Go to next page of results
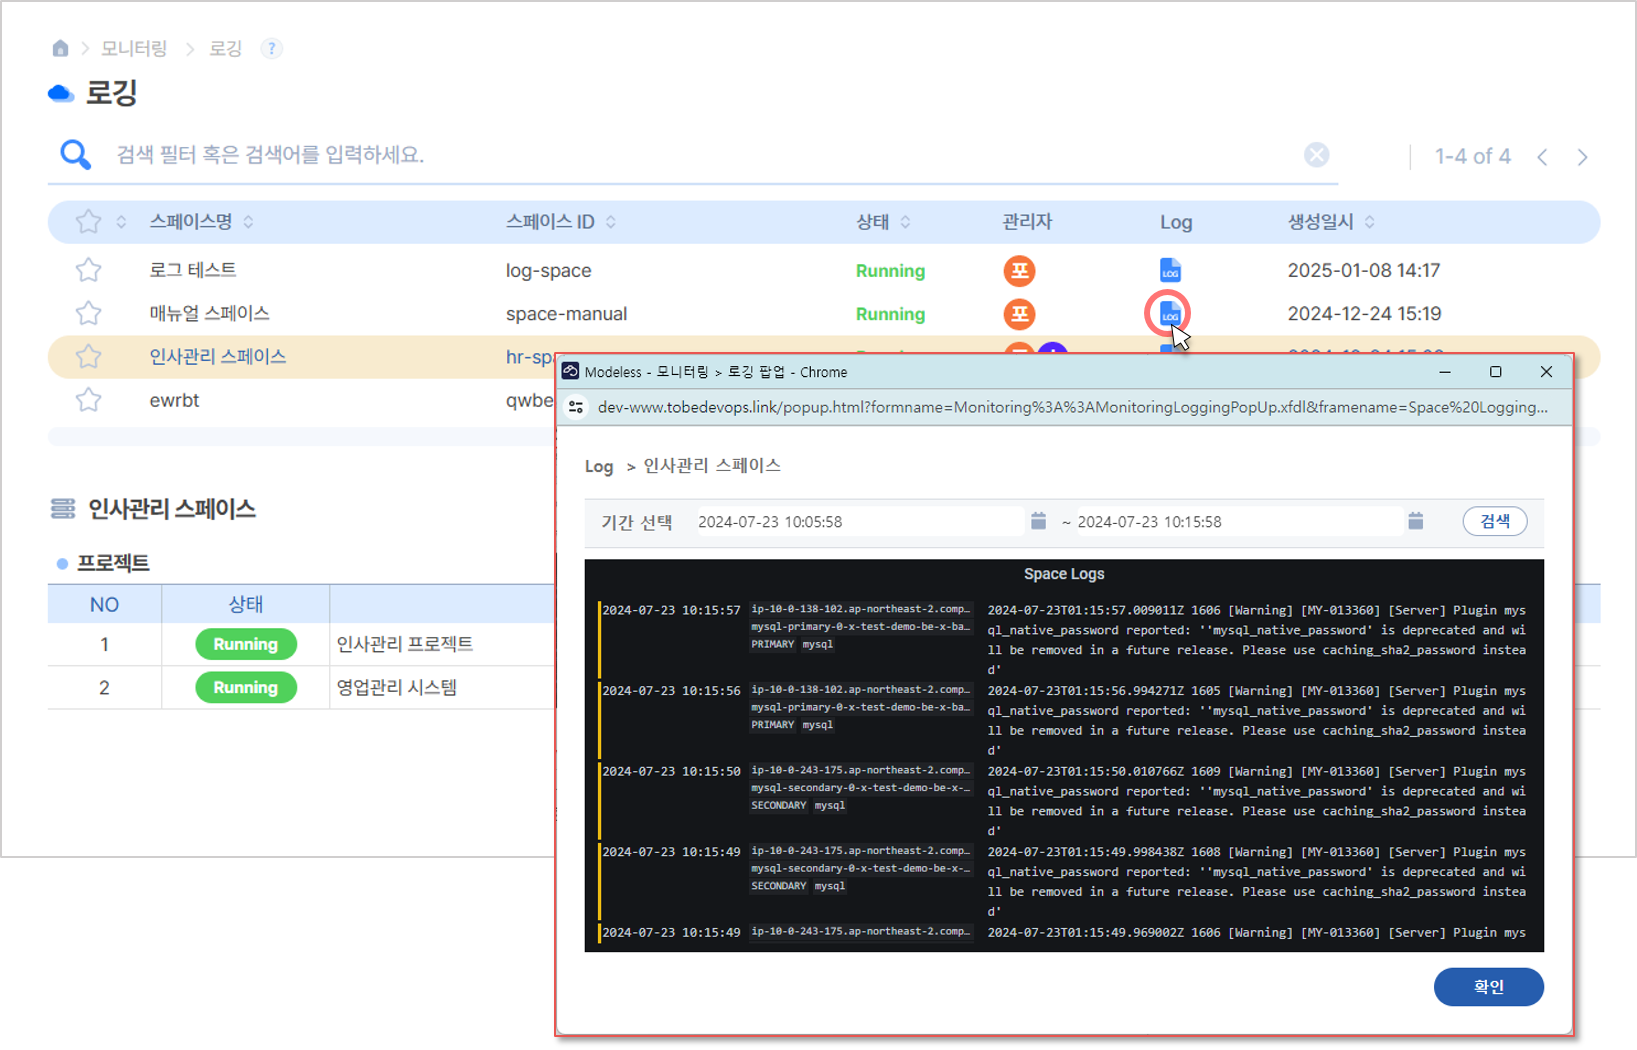Image resolution: width=1637 pixels, height=1050 pixels. [1582, 157]
